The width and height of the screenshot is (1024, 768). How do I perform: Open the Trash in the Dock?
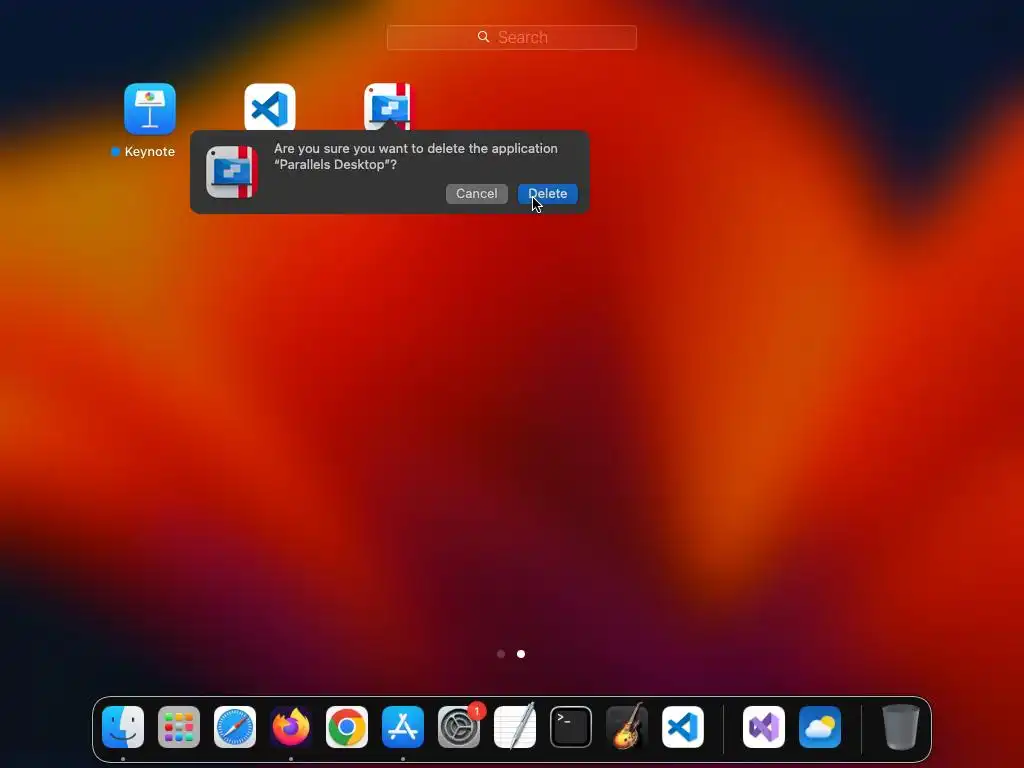[x=901, y=727]
